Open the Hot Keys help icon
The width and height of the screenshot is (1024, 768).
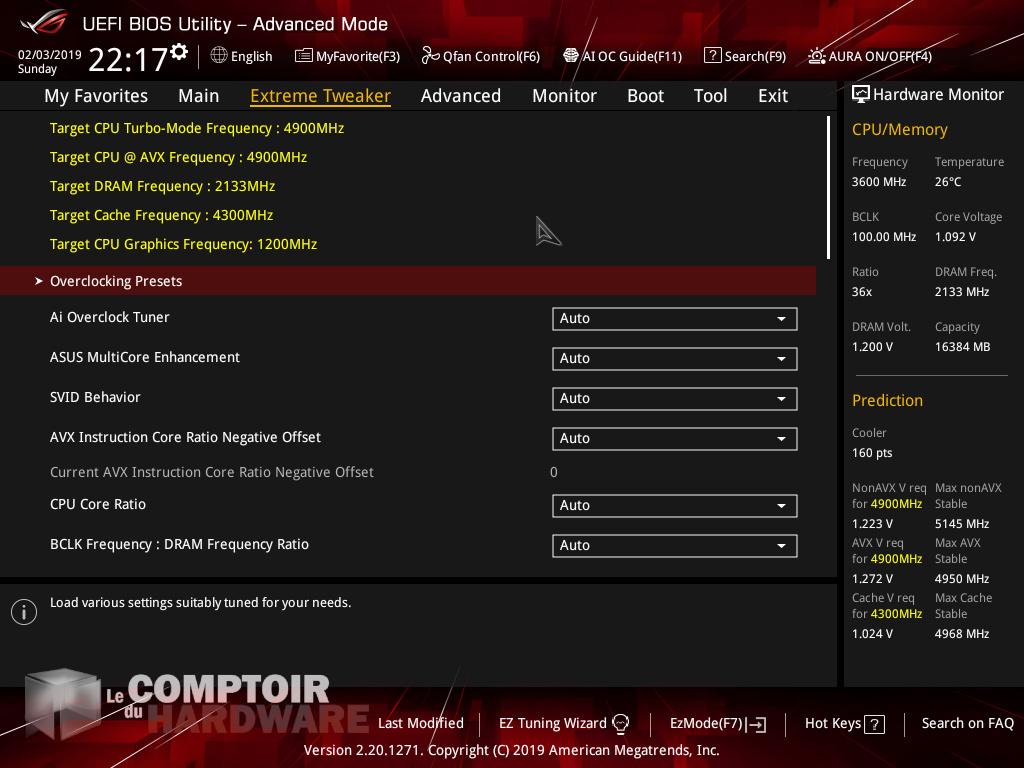coord(874,724)
